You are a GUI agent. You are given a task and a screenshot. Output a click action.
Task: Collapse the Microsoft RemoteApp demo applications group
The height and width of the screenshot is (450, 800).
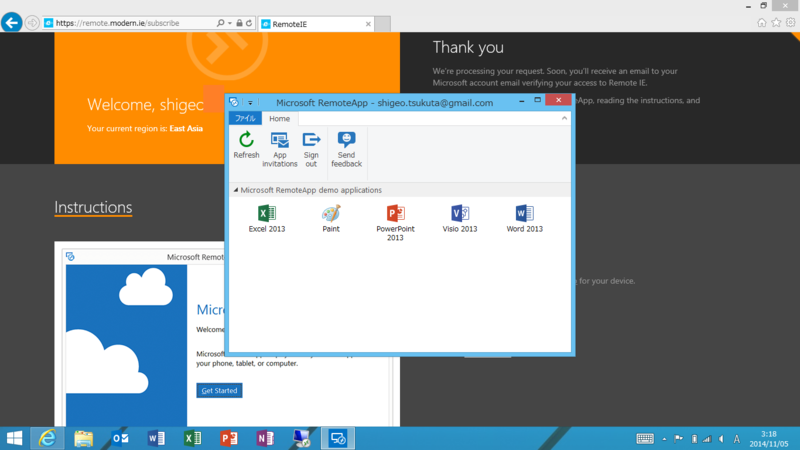(236, 190)
